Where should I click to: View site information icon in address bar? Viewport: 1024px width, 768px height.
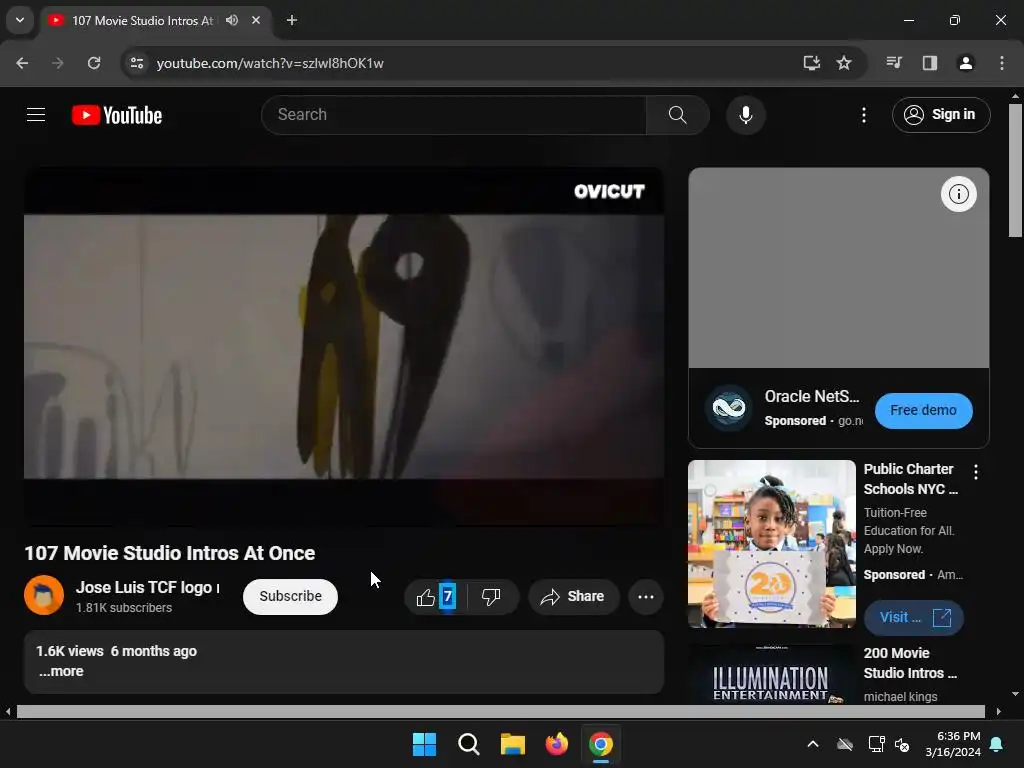coord(136,63)
